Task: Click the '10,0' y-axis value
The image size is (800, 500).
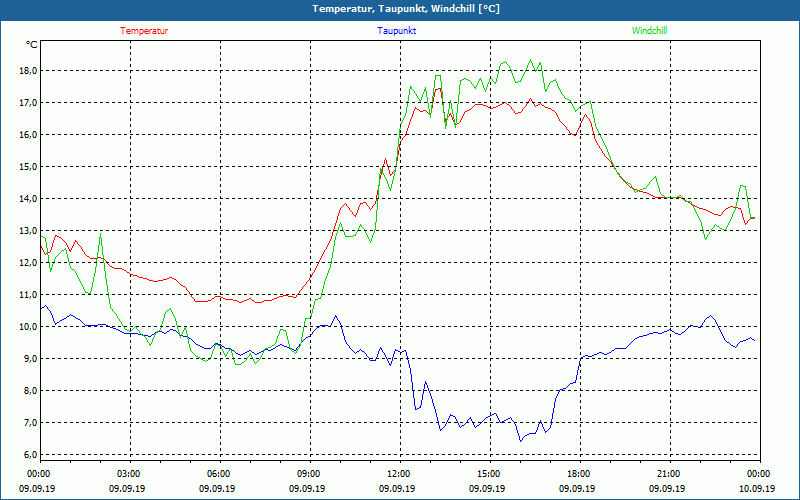Action: click(29, 327)
